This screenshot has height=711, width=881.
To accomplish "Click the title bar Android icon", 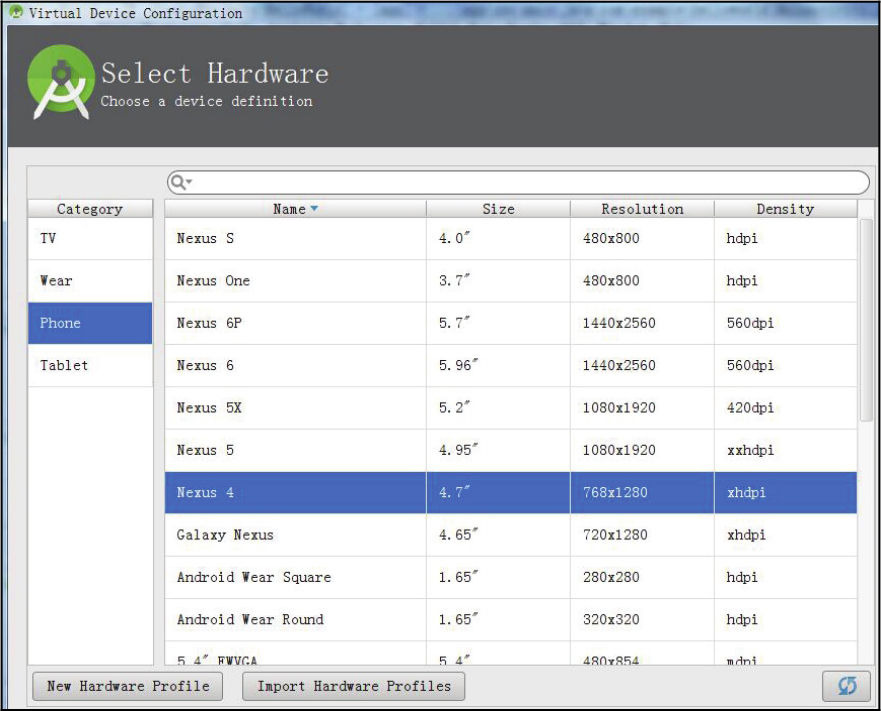I will pyautogui.click(x=16, y=13).
